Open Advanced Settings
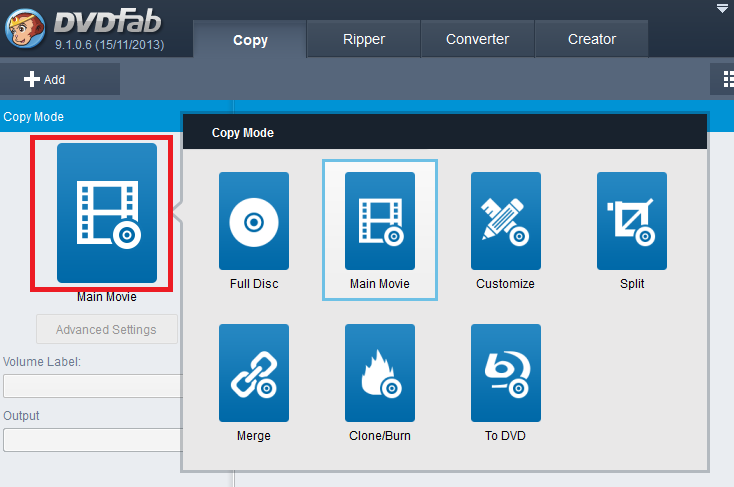Screen dimensions: 734x487 (106, 329)
